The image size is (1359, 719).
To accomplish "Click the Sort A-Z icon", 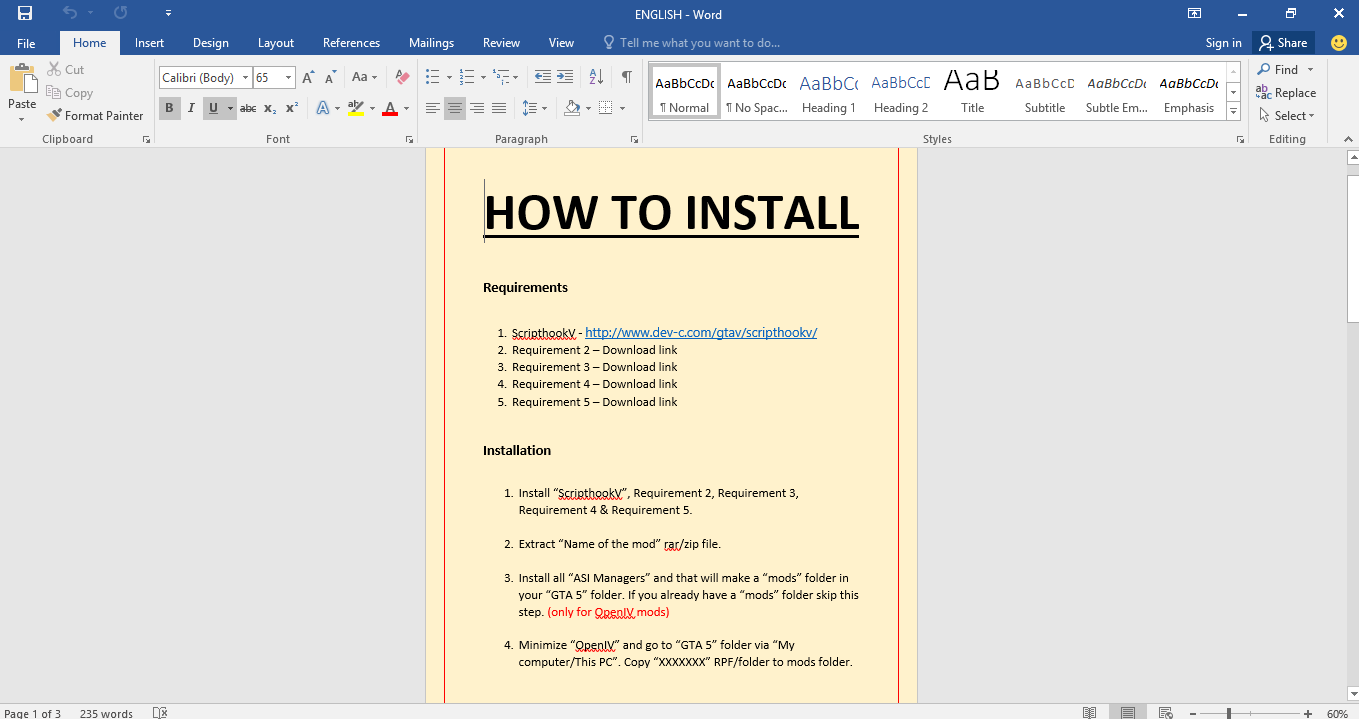I will click(596, 77).
